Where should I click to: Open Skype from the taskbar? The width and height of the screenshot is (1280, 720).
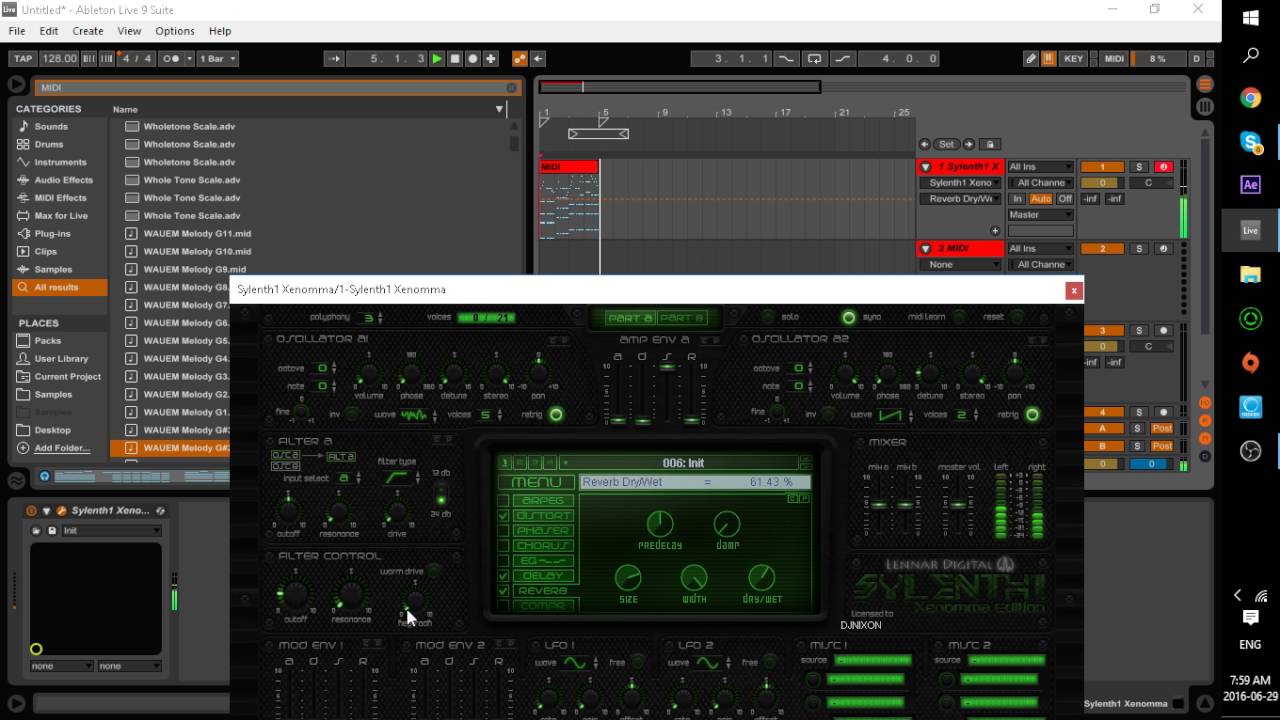click(1250, 142)
